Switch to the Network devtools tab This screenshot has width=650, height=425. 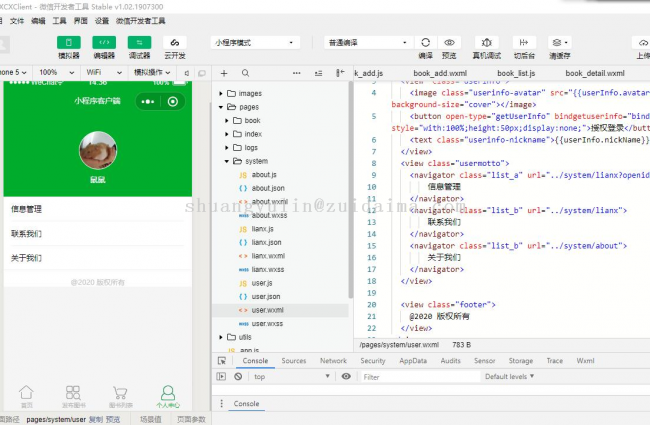[x=333, y=360]
